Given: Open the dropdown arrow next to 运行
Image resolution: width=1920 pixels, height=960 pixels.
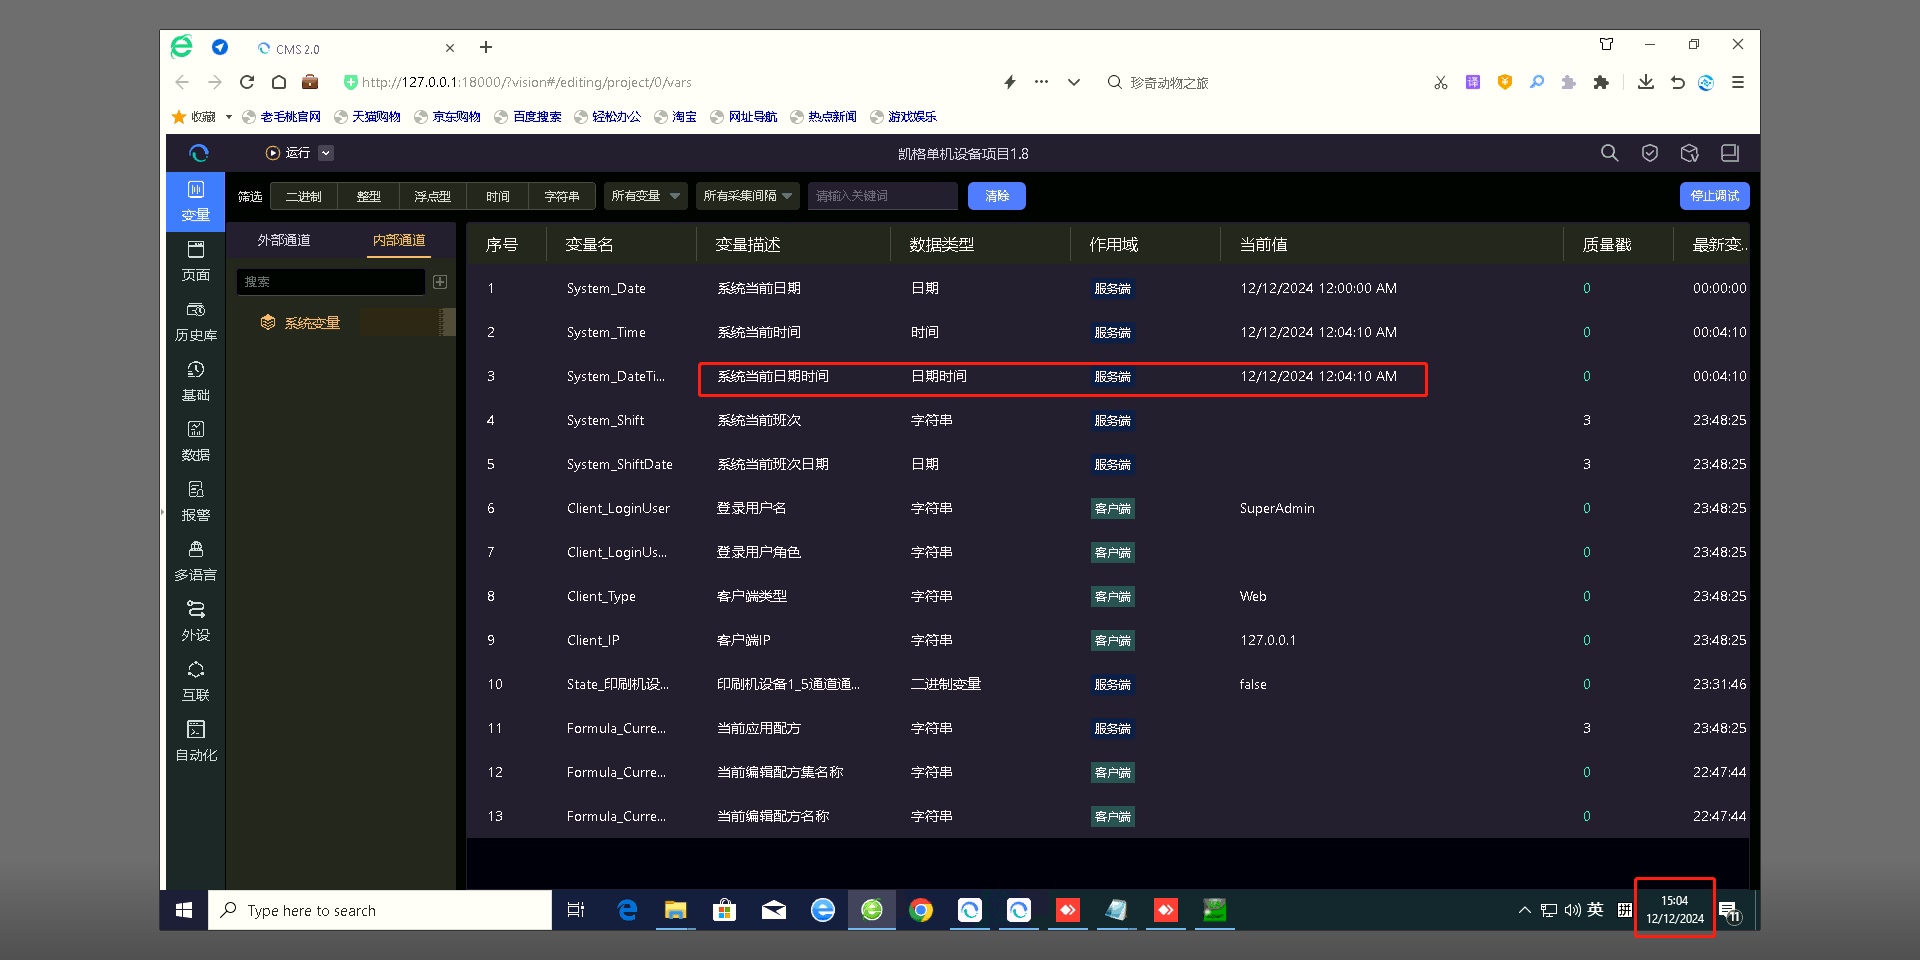Looking at the screenshot, I should [x=326, y=153].
